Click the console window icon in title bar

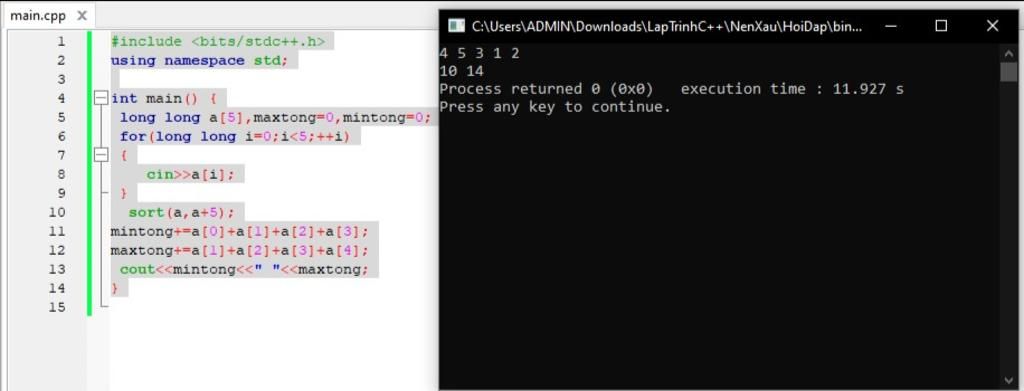(455, 26)
